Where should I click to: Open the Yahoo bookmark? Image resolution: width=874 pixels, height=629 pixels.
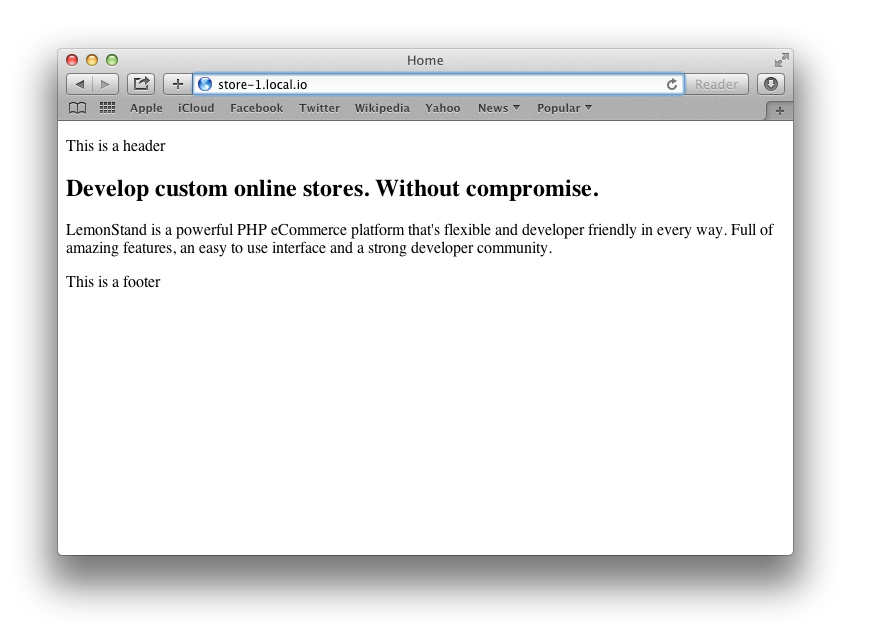click(443, 108)
